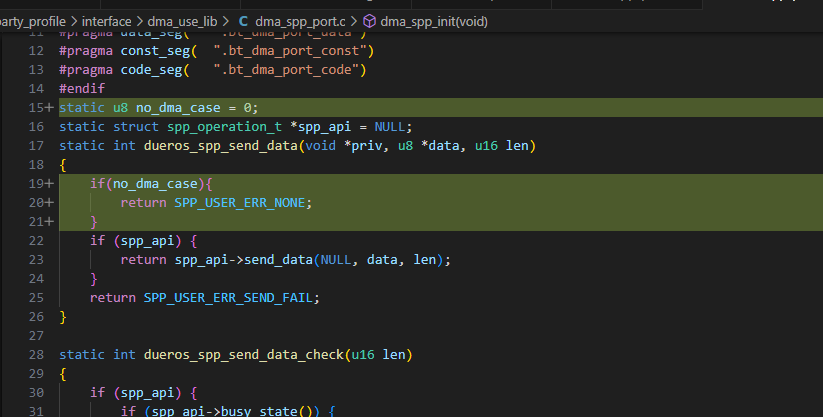823x417 pixels.
Task: Click line number 28 in the gutter
Action: coord(36,355)
